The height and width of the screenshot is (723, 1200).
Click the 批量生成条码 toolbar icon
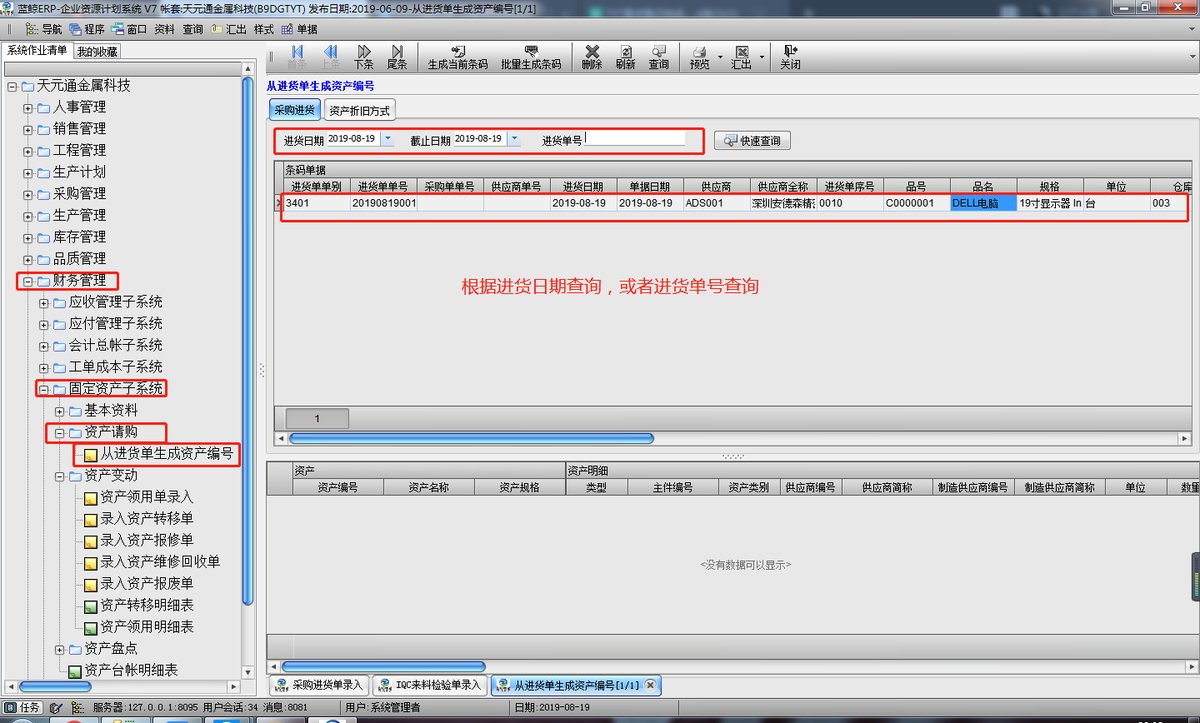pos(531,57)
